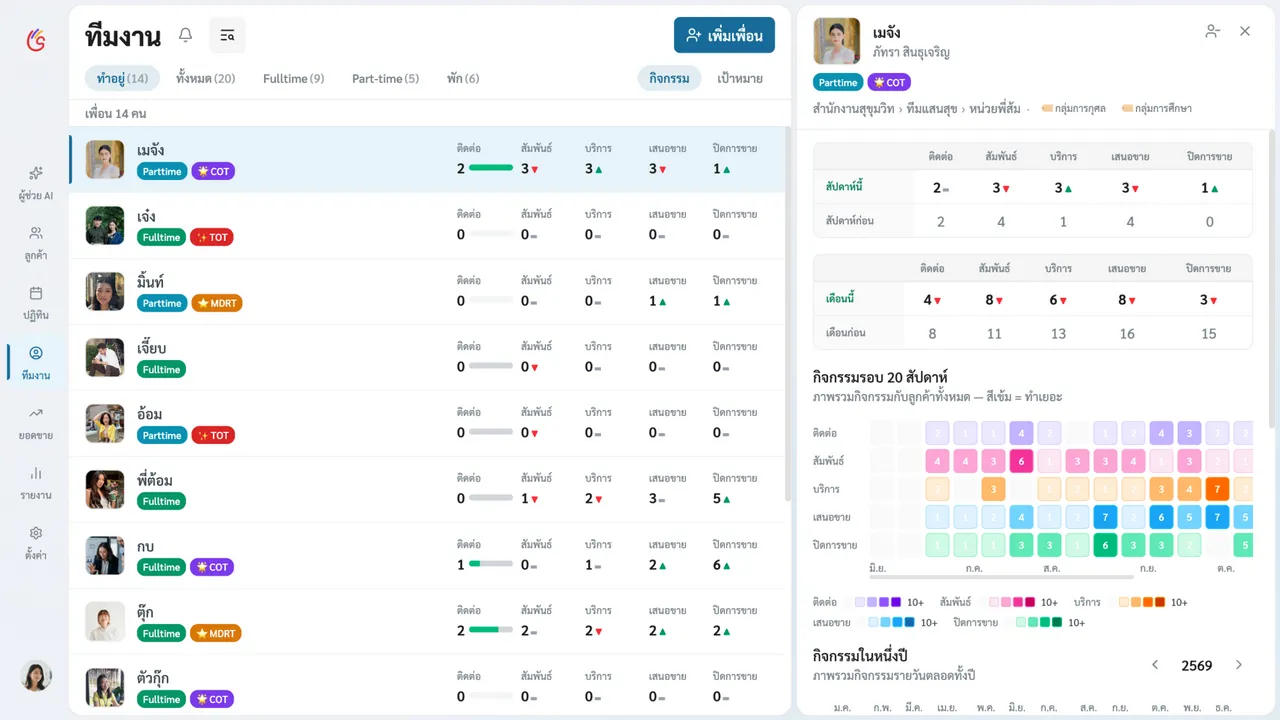Open the search filter icon beside the bell

(227, 36)
